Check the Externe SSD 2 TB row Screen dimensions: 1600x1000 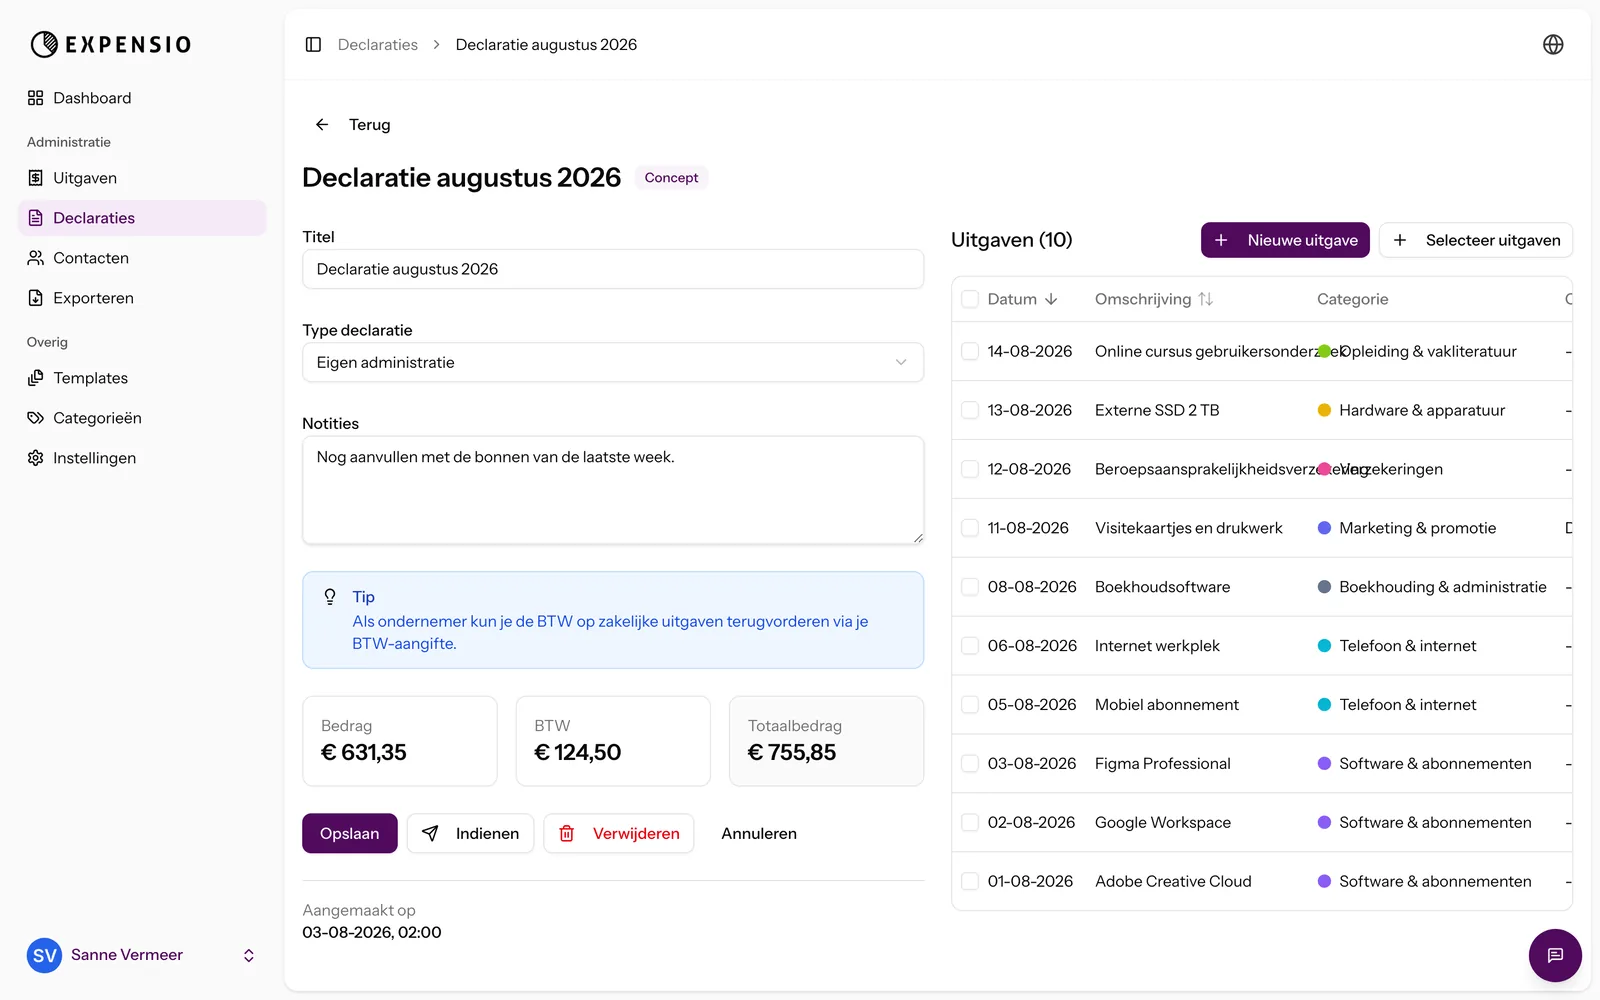click(970, 410)
